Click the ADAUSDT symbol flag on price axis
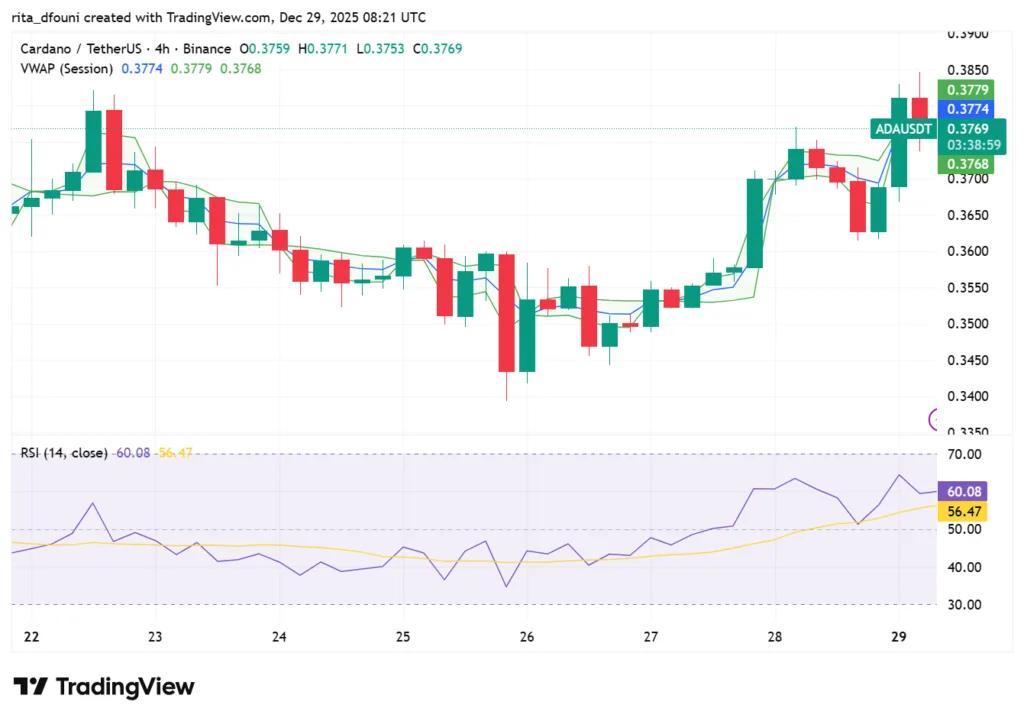1024x721 pixels. (902, 128)
